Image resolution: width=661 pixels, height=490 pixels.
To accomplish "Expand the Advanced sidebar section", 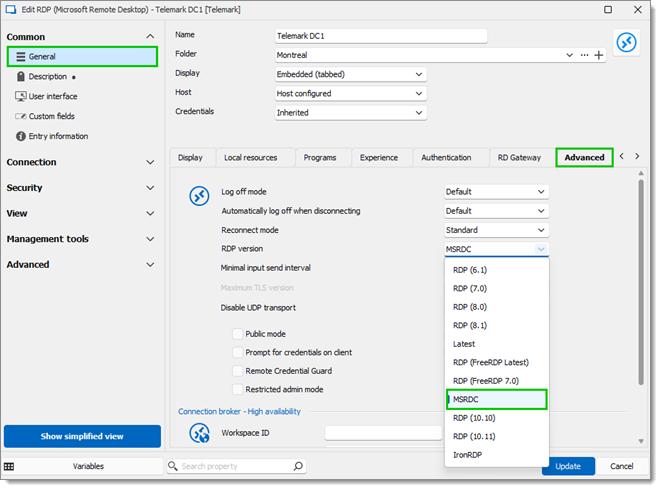I will [x=150, y=265].
